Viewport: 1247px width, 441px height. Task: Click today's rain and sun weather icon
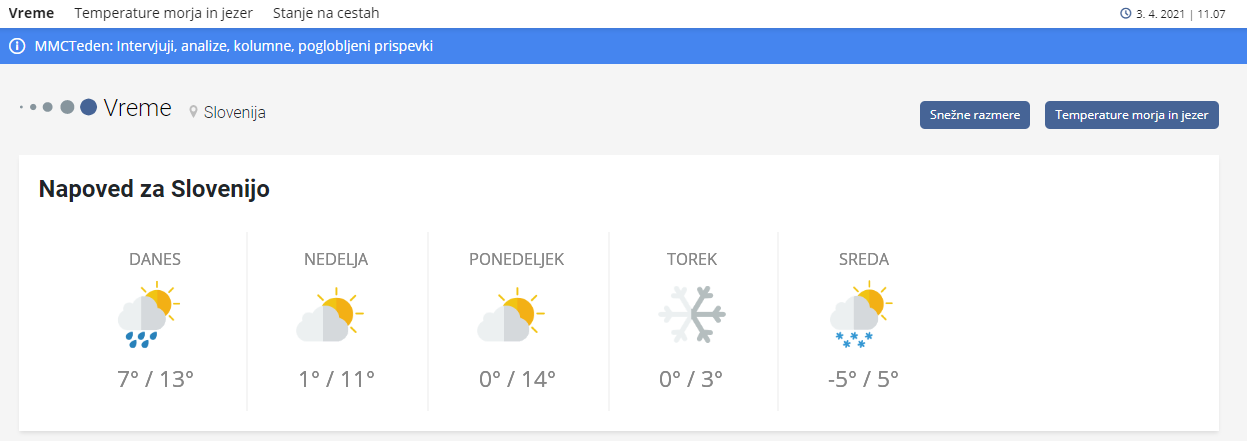point(148,316)
